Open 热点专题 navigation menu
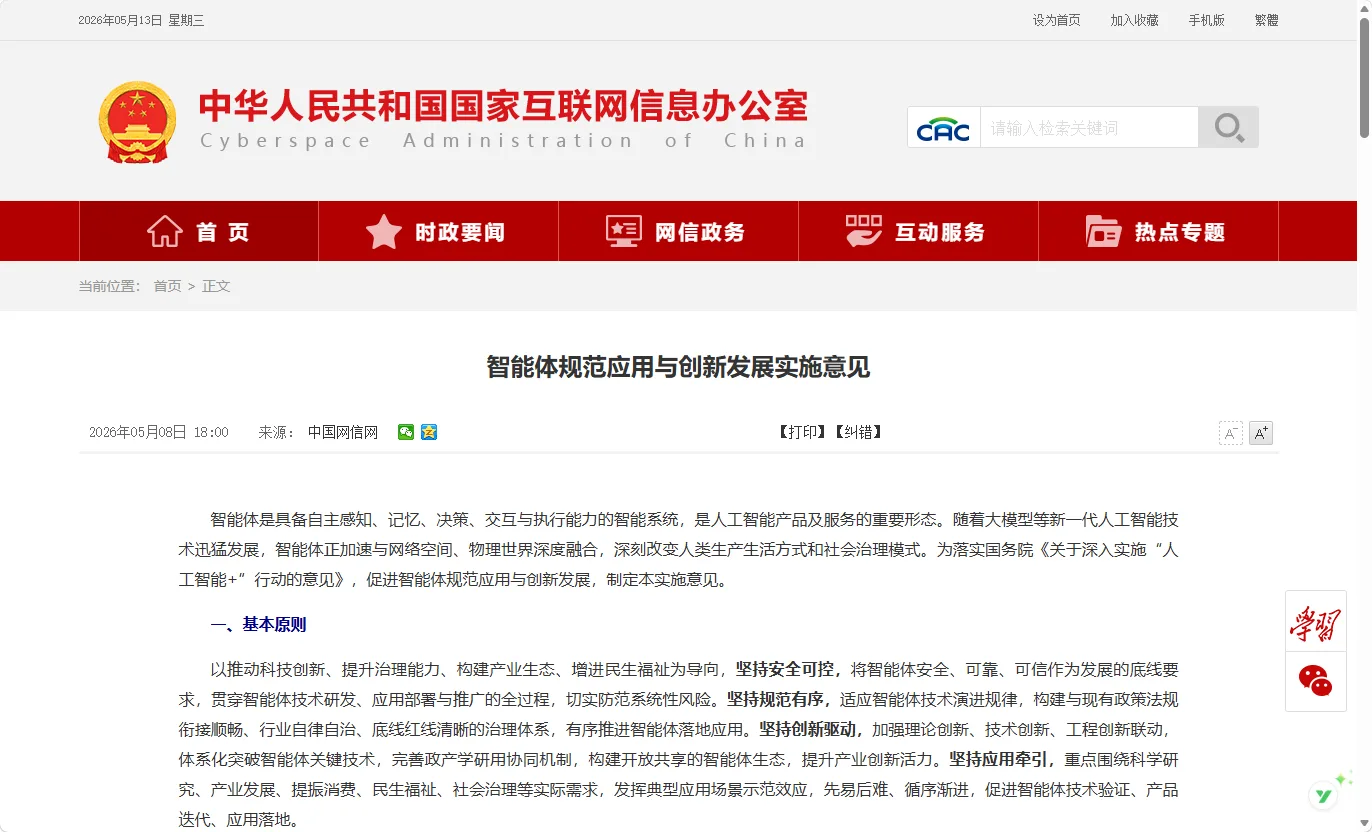Viewport: 1372px width, 832px height. [1159, 231]
